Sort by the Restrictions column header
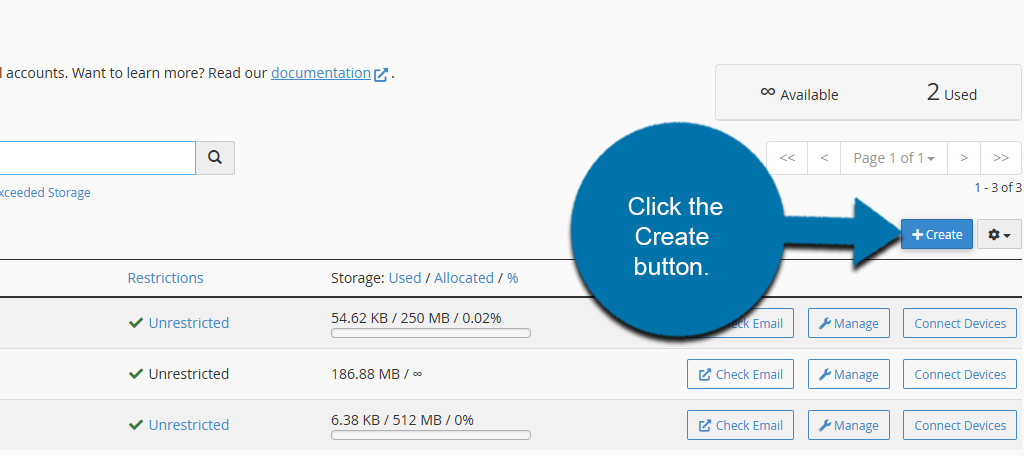Image resolution: width=1024 pixels, height=456 pixels. 165,278
